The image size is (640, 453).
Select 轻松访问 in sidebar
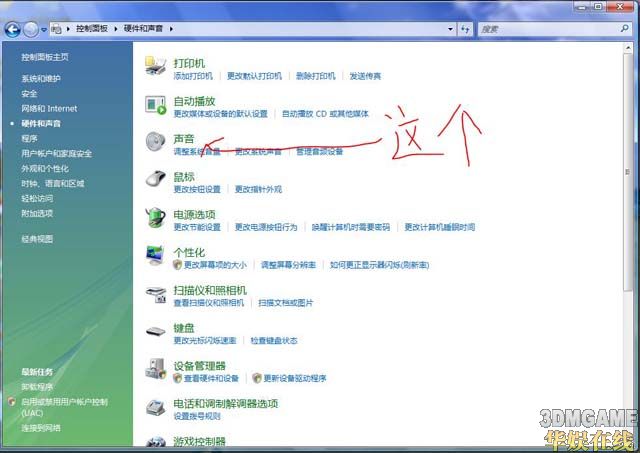click(x=37, y=198)
